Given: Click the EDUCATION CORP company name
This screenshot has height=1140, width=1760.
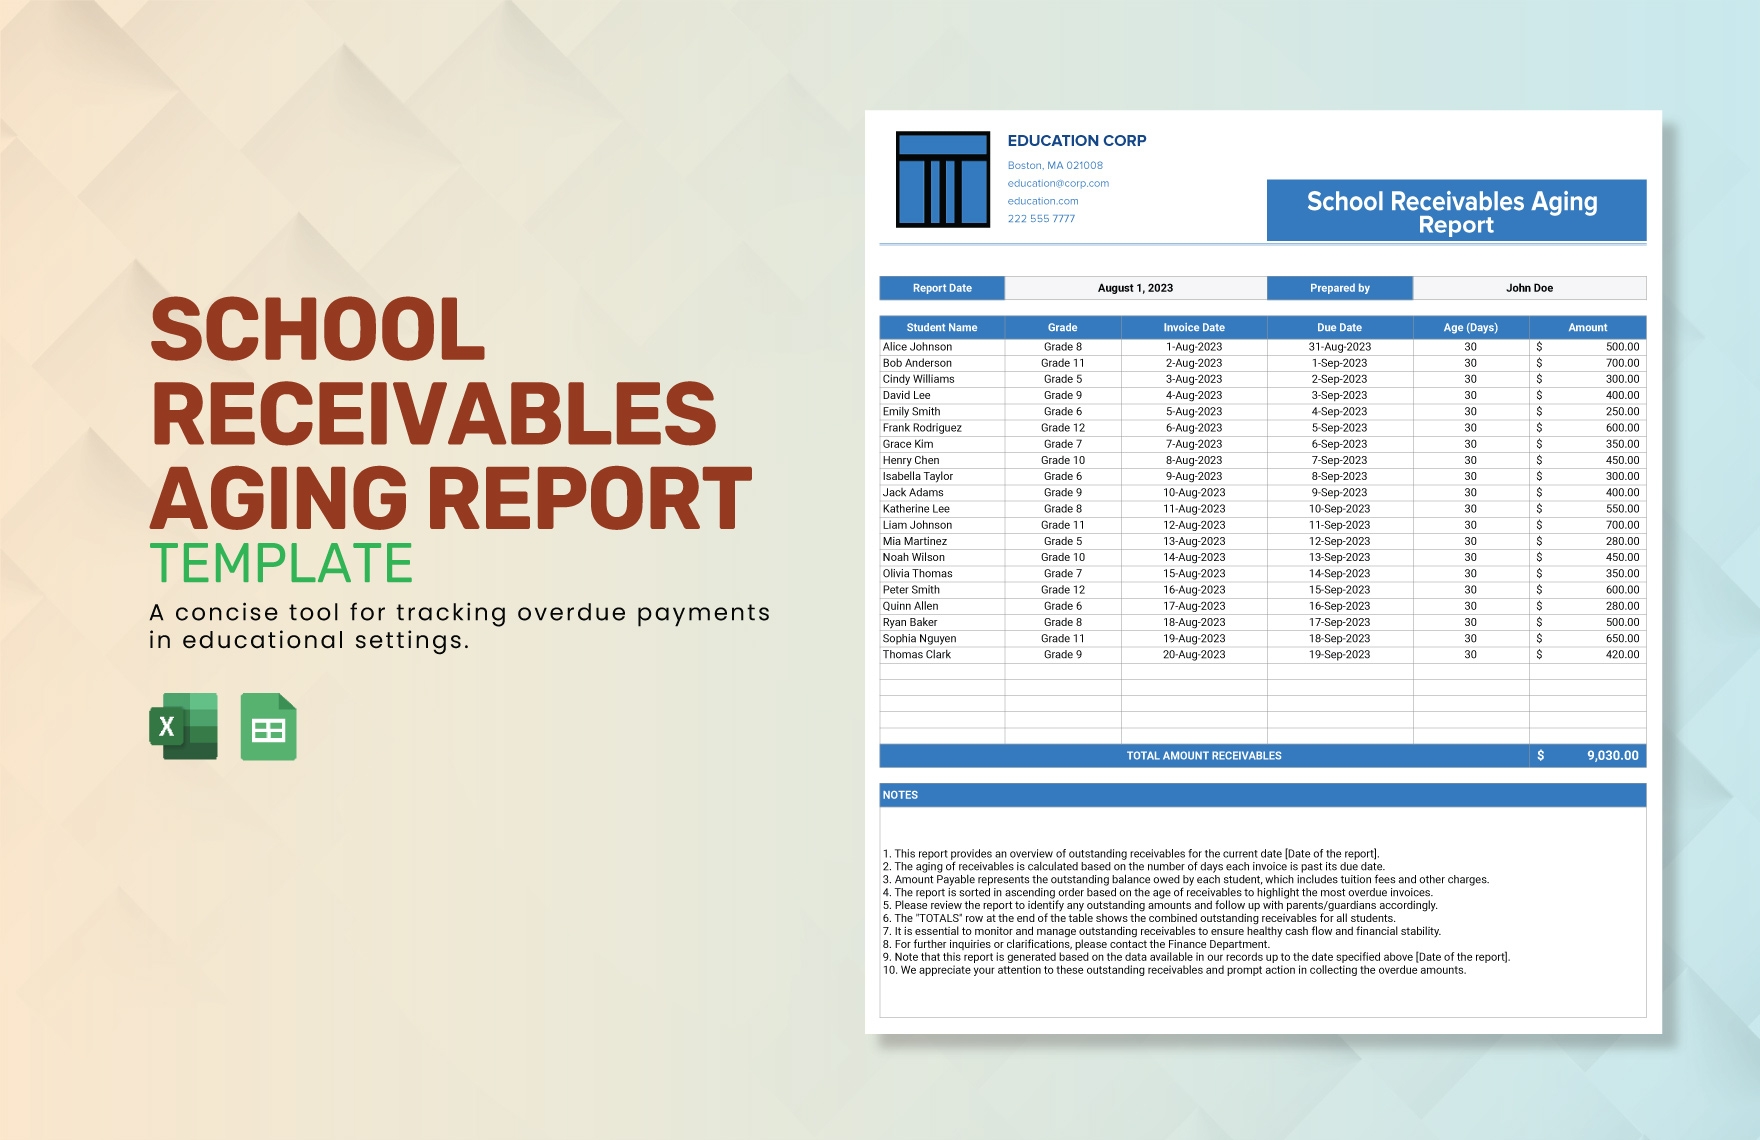Looking at the screenshot, I should pyautogui.click(x=1077, y=141).
